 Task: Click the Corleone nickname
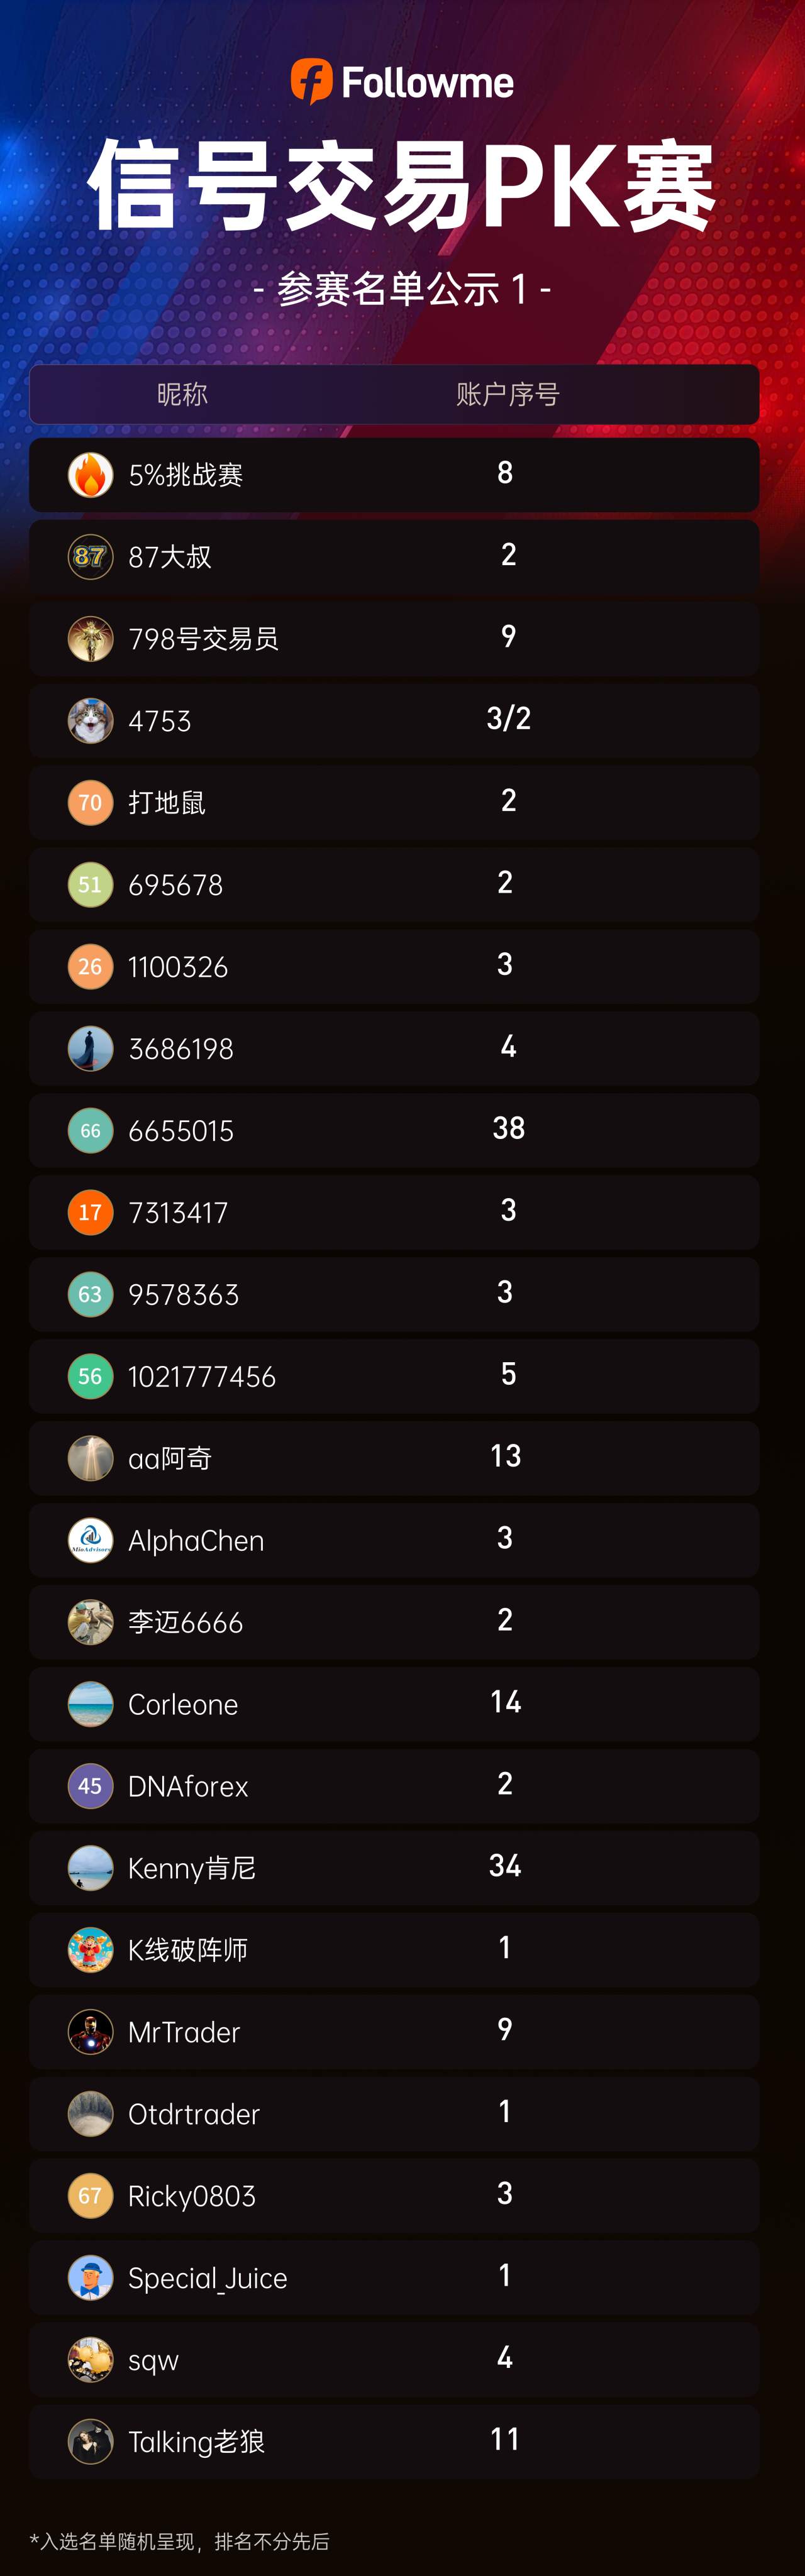pyautogui.click(x=183, y=1705)
